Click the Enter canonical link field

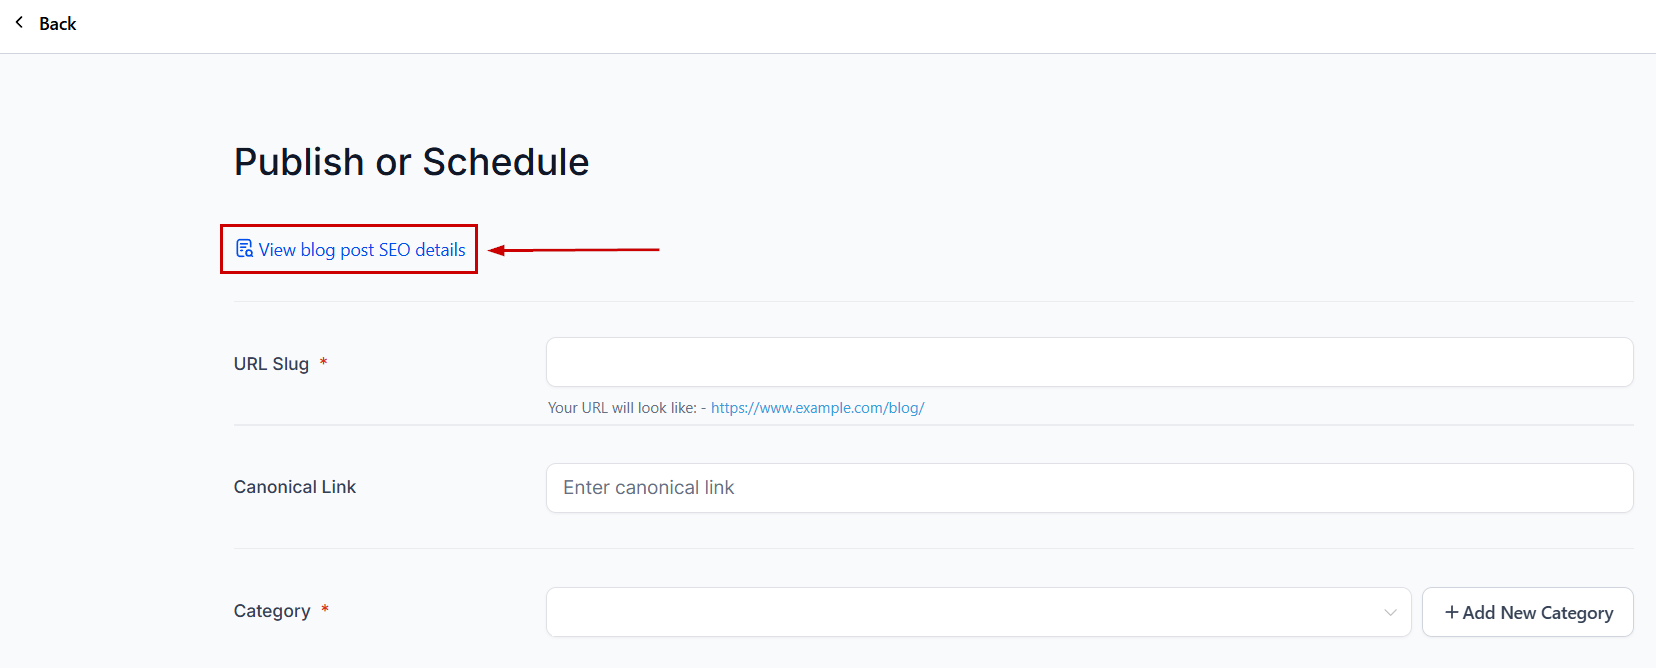click(1089, 488)
